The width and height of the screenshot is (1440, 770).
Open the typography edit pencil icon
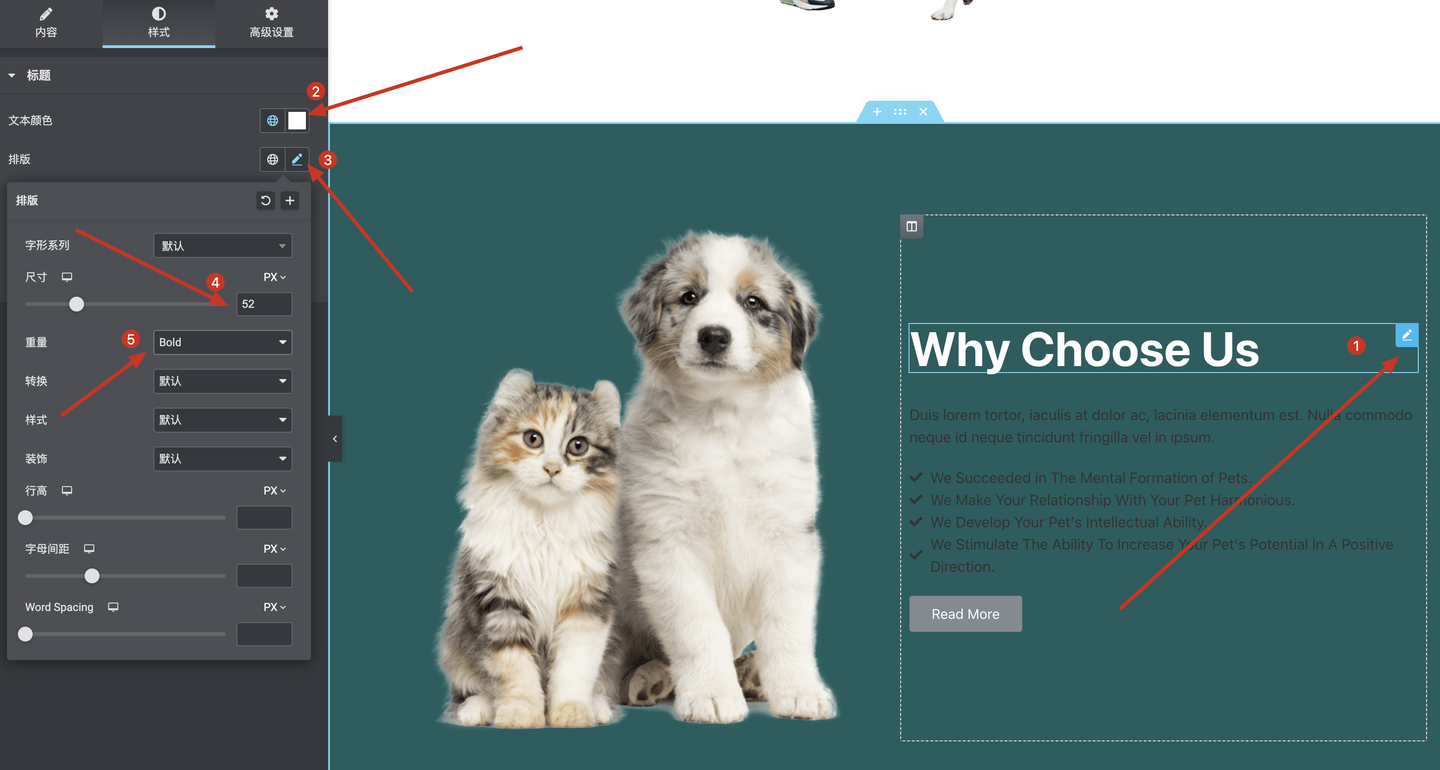297,159
